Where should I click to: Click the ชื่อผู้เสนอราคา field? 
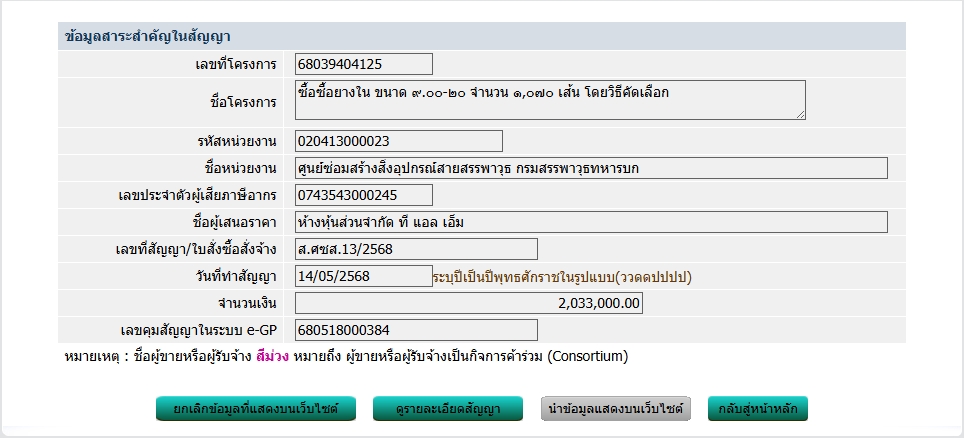(x=591, y=222)
